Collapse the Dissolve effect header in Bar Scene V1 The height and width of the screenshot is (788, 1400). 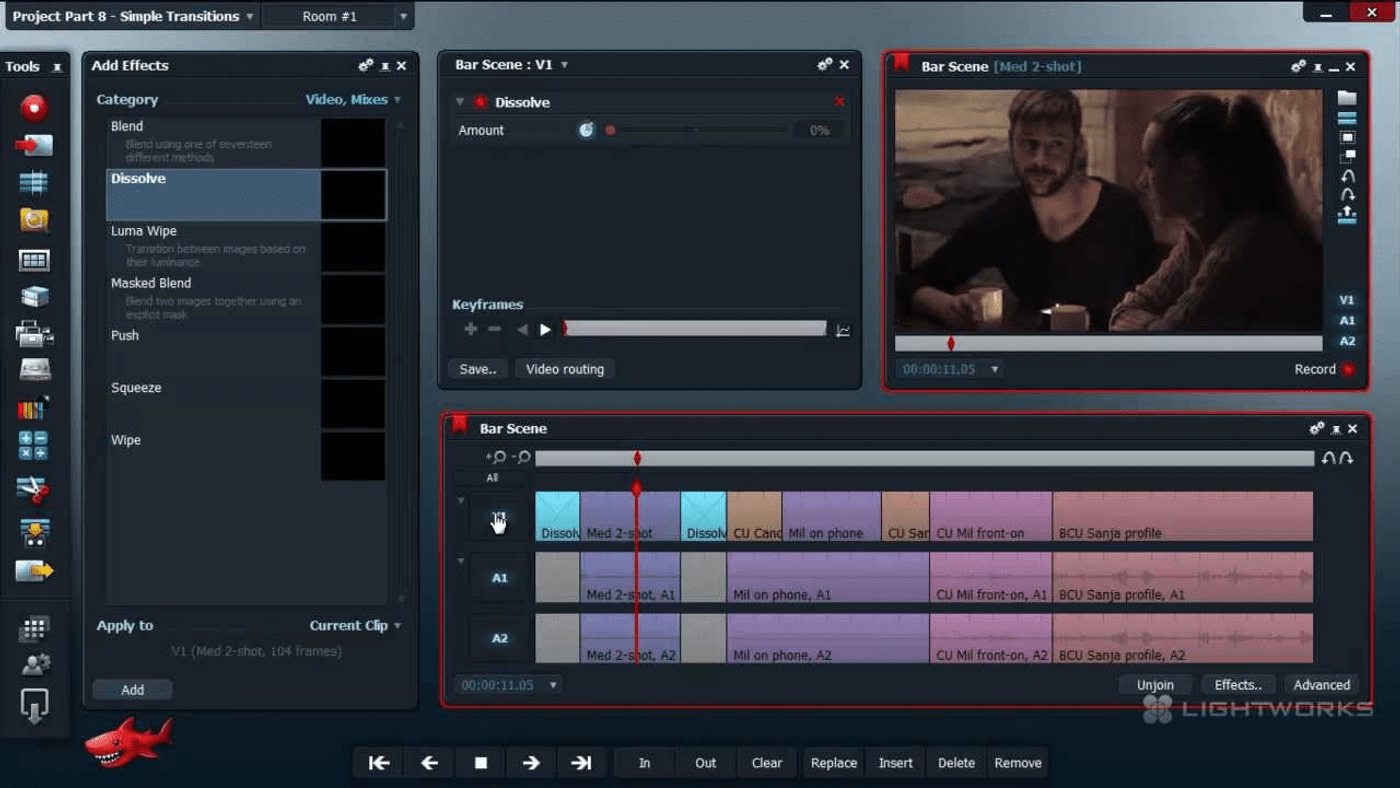pyautogui.click(x=459, y=101)
